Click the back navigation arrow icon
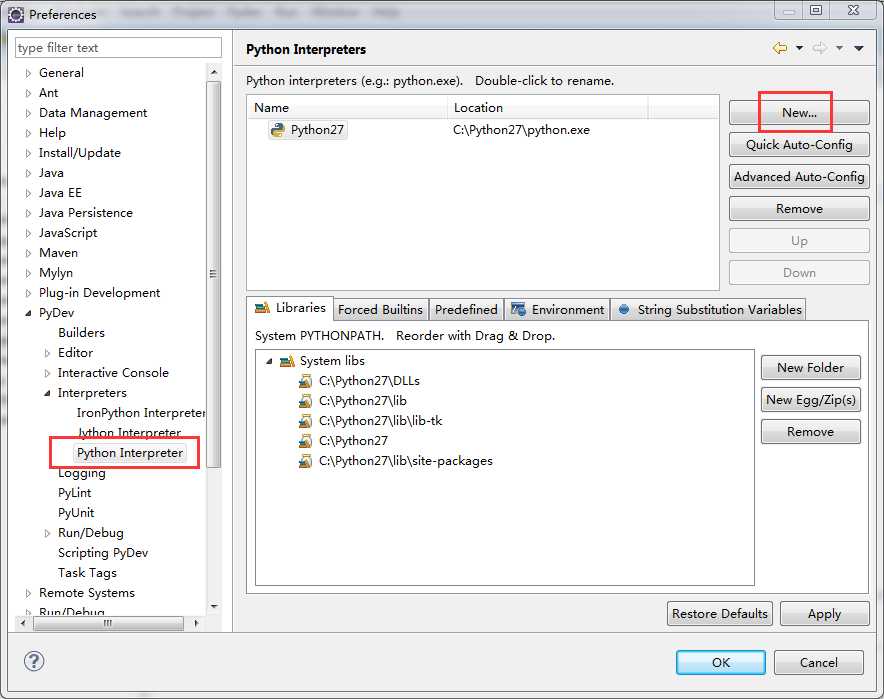The height and width of the screenshot is (699, 884). click(x=780, y=48)
